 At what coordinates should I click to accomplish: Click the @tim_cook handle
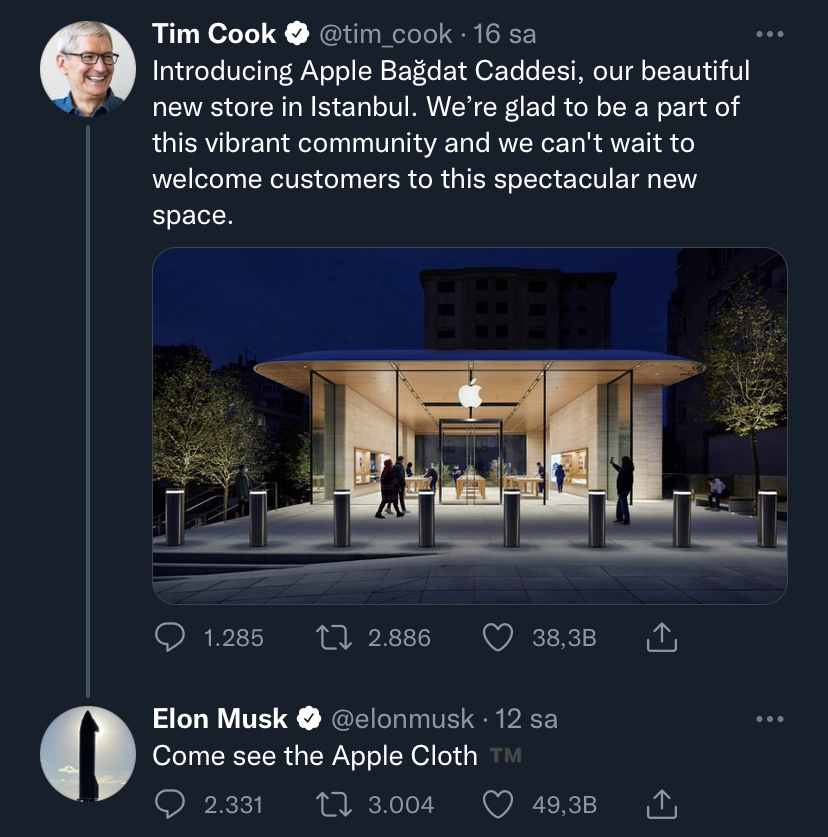coord(385,35)
